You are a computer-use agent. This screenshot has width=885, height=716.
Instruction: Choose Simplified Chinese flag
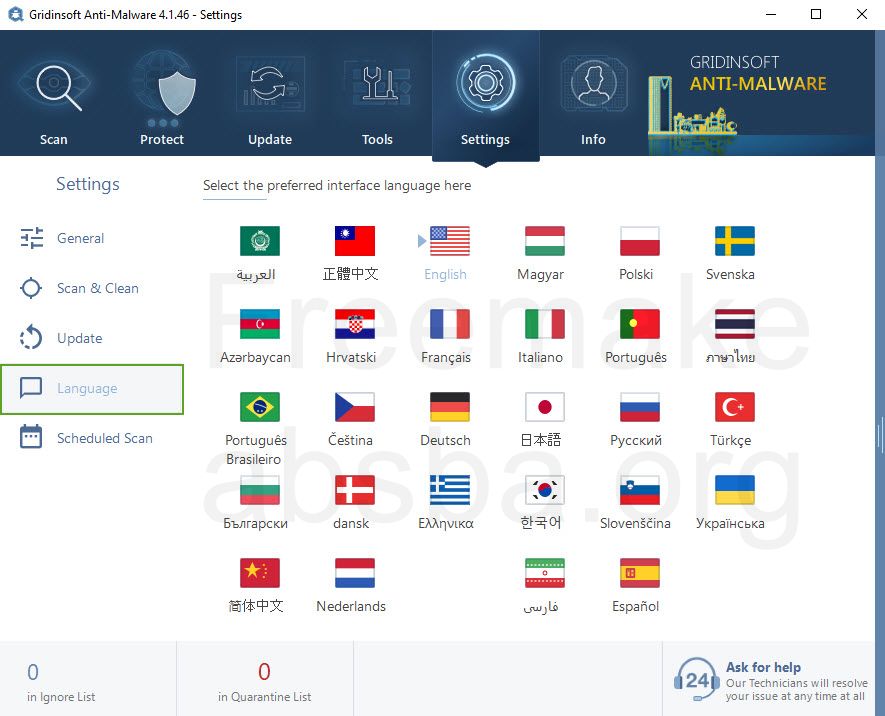(259, 573)
